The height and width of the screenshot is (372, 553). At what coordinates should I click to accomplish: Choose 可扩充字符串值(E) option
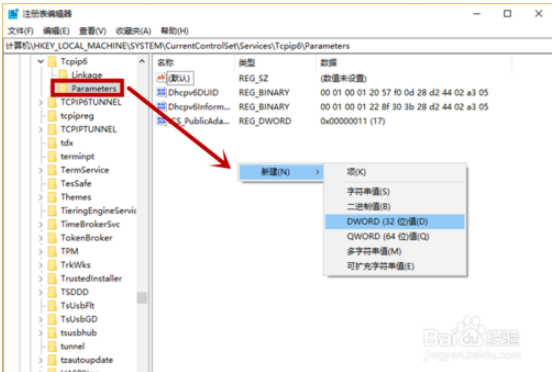tap(395, 266)
